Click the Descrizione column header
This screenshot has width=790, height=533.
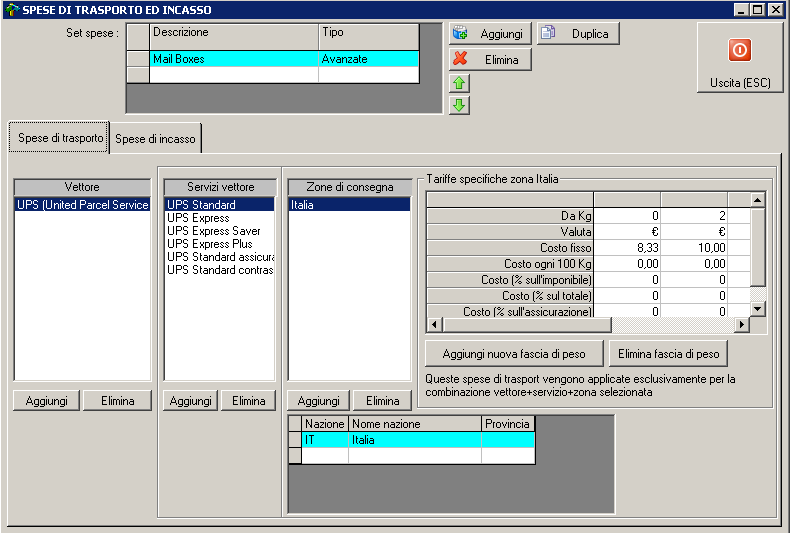234,37
